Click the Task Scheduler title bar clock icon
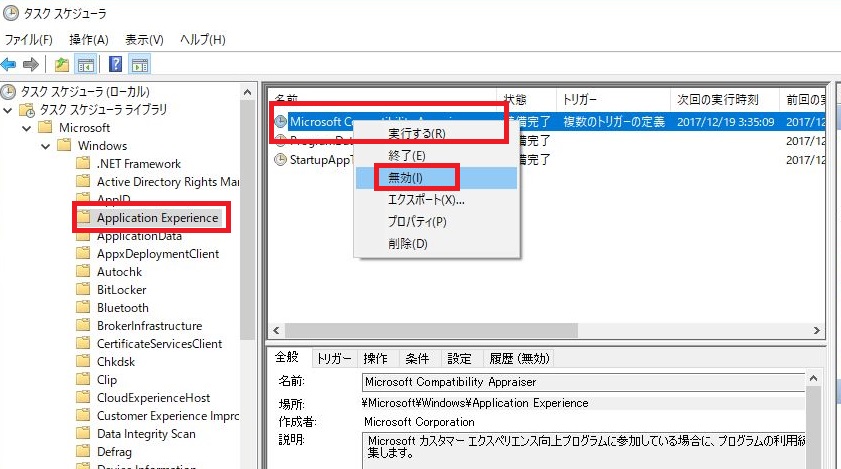This screenshot has height=469, width=841. tap(10, 13)
